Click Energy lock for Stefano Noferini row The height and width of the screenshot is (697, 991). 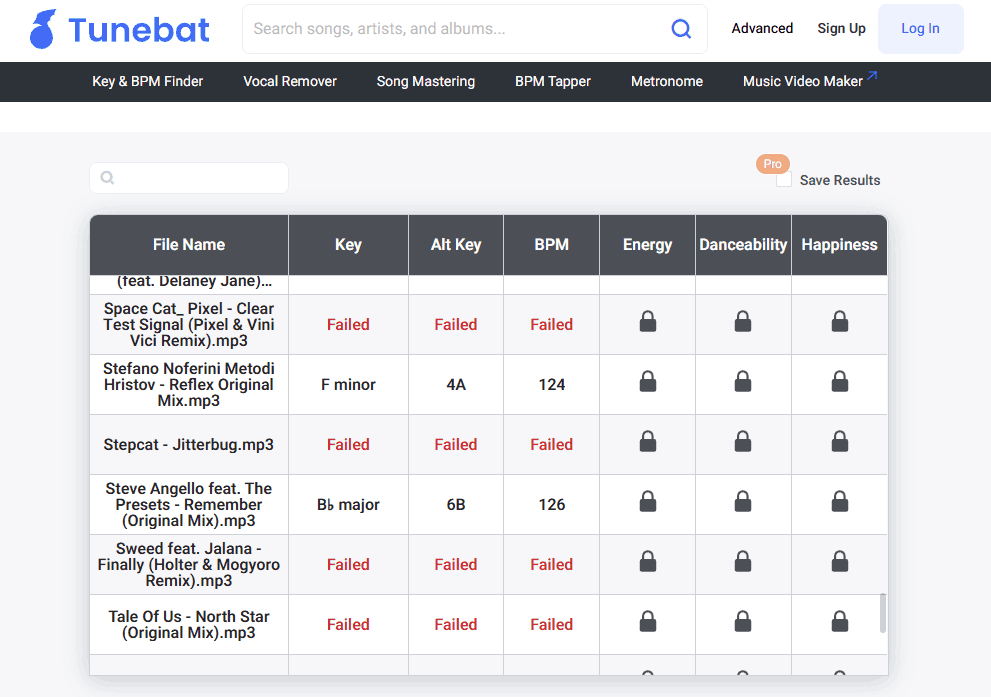pos(648,382)
